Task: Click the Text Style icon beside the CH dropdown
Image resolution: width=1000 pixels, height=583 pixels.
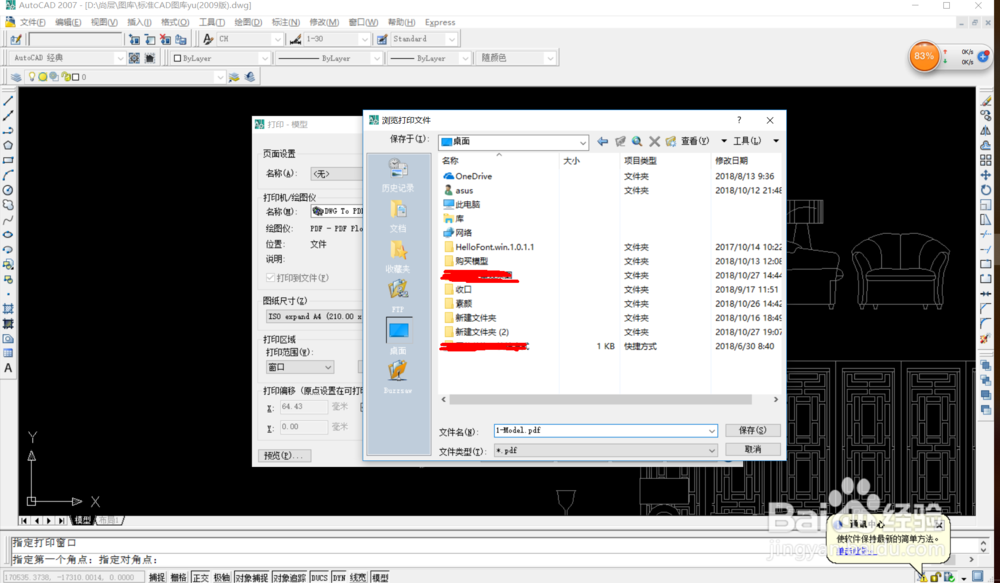Action: [x=208, y=39]
